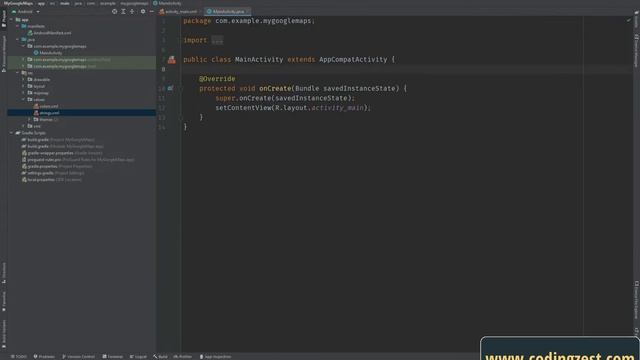The image size is (640, 360).
Task: Expand the androidTest package node
Action: pyautogui.click(x=24, y=60)
